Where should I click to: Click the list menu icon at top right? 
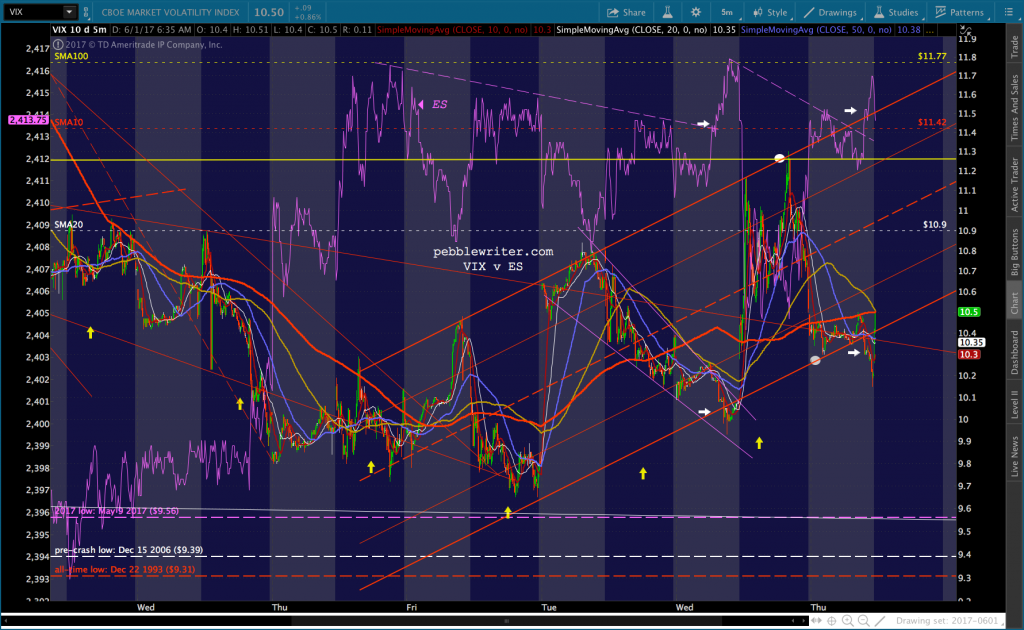point(1008,12)
